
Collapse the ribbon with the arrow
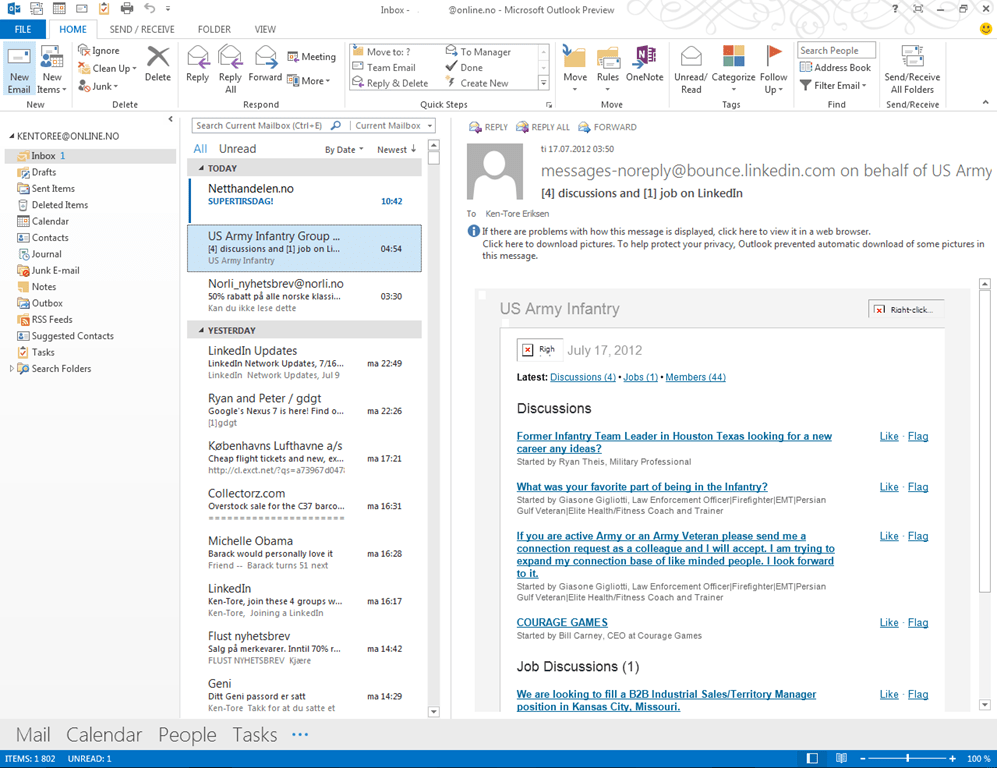tap(985, 102)
